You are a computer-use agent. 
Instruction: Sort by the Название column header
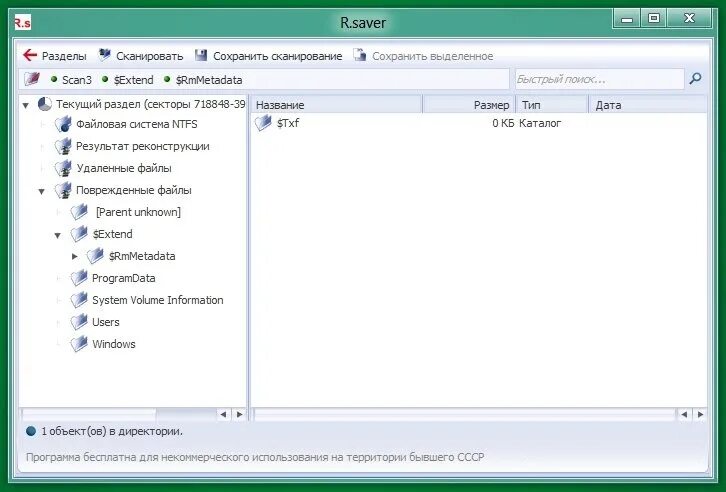337,105
